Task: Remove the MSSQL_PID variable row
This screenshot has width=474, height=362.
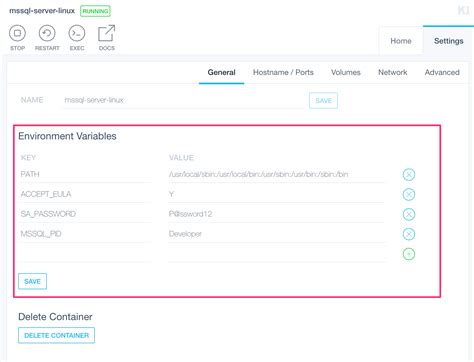Action: (x=409, y=234)
